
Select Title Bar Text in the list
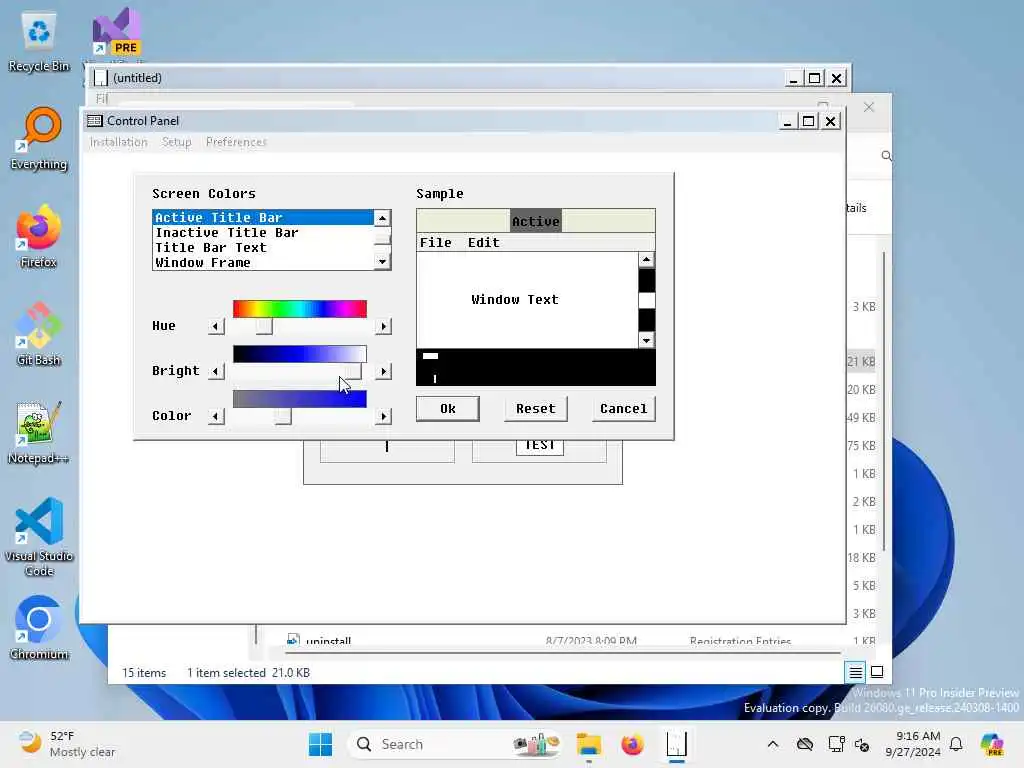263,248
